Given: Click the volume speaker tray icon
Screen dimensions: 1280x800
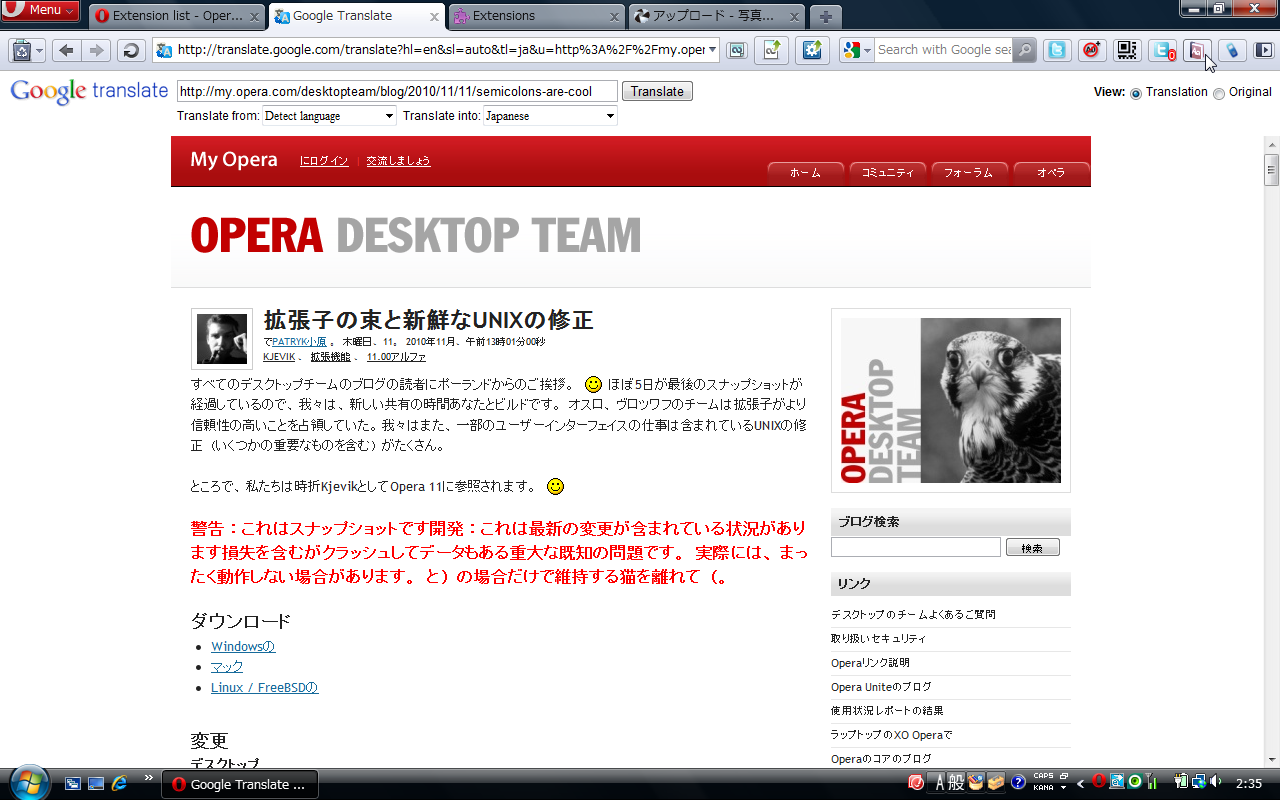Looking at the screenshot, I should (1216, 782).
